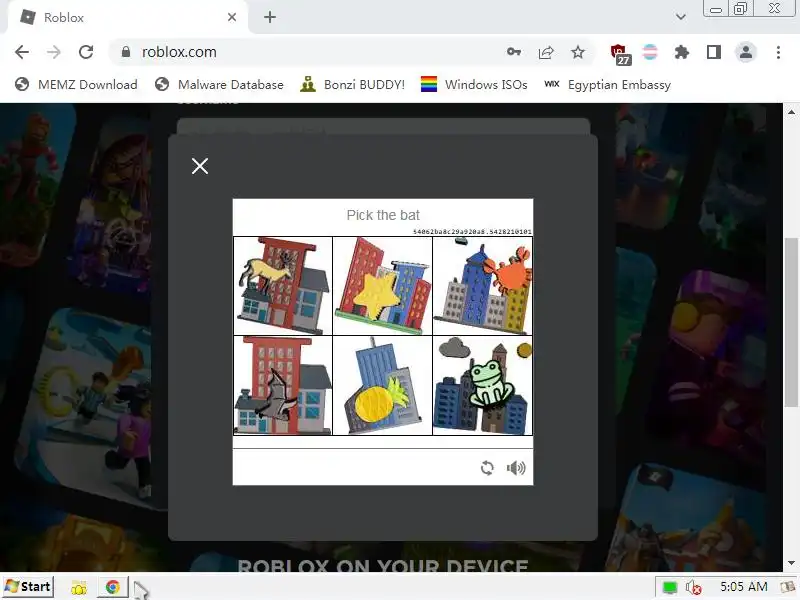Click the yellow taskbar quick-launch icon

[79, 588]
